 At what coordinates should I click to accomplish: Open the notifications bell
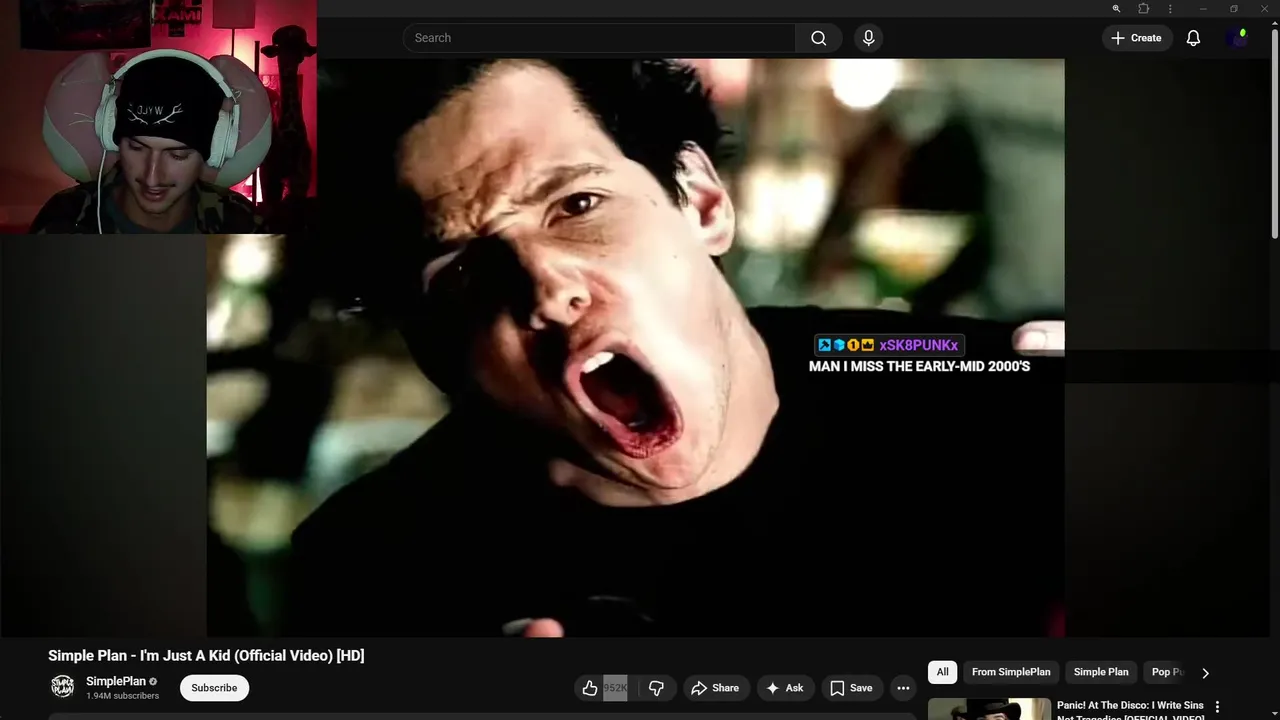click(1193, 38)
